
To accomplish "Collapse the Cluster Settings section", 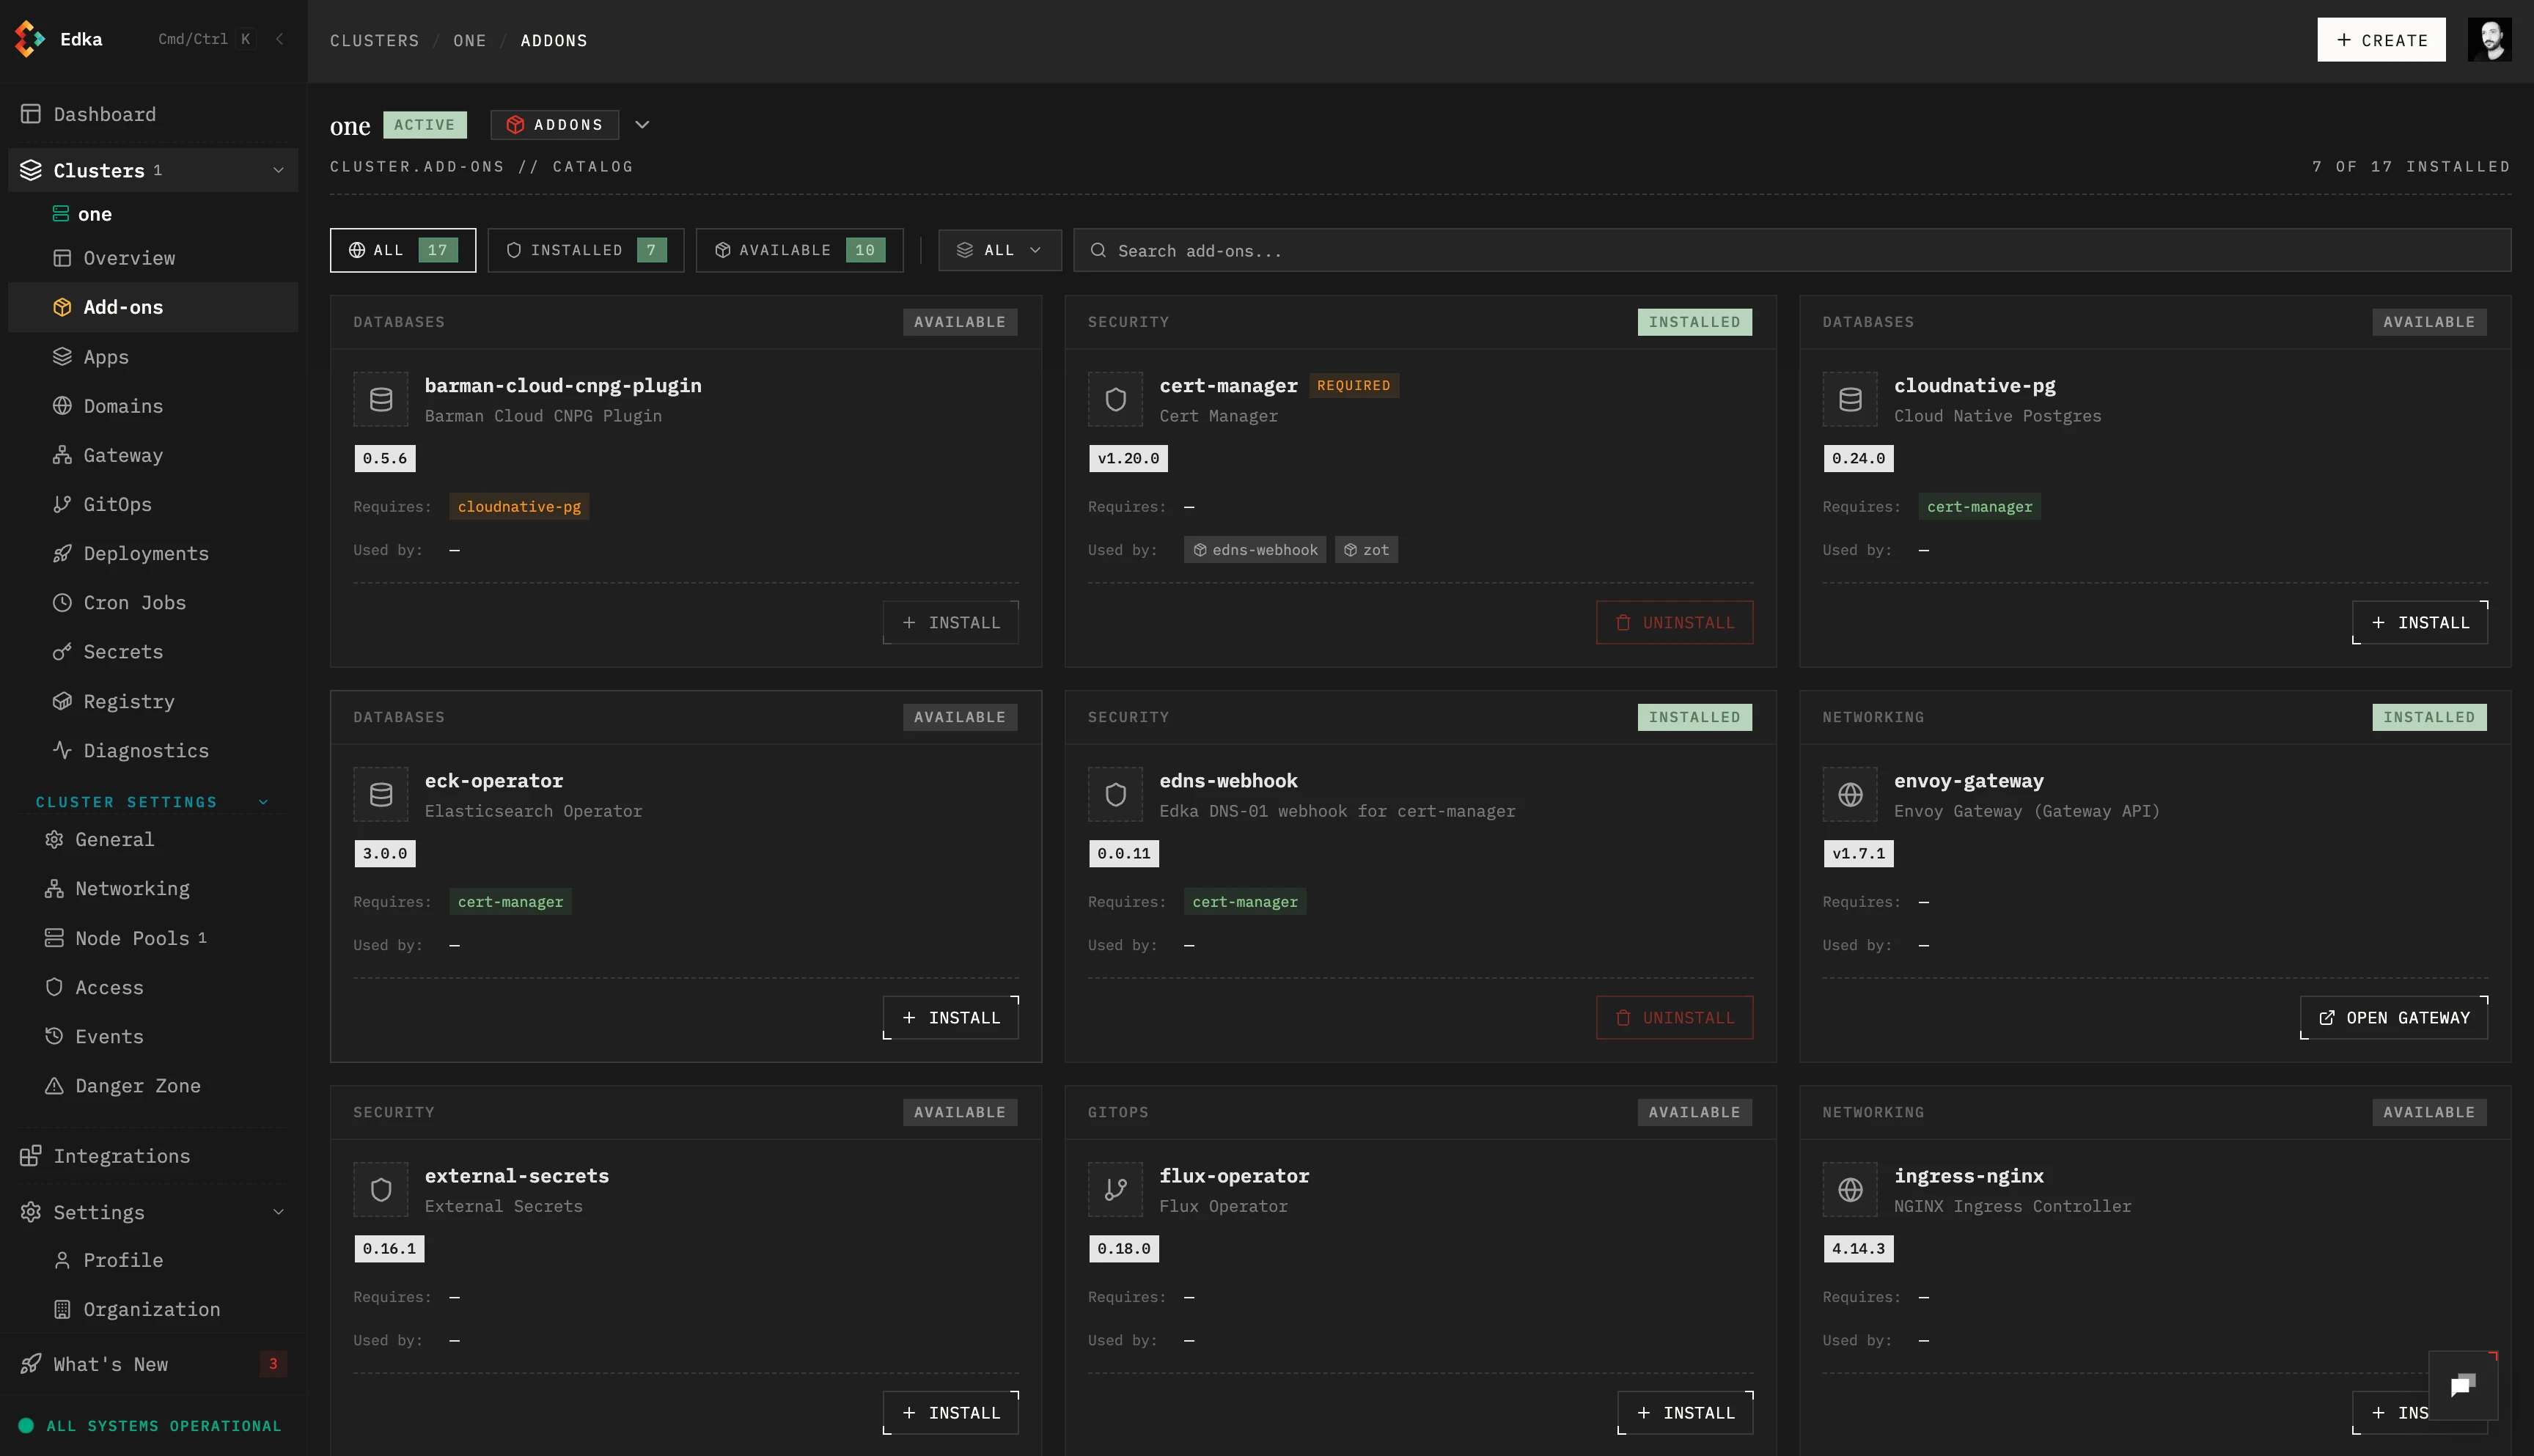I will pyautogui.click(x=263, y=802).
